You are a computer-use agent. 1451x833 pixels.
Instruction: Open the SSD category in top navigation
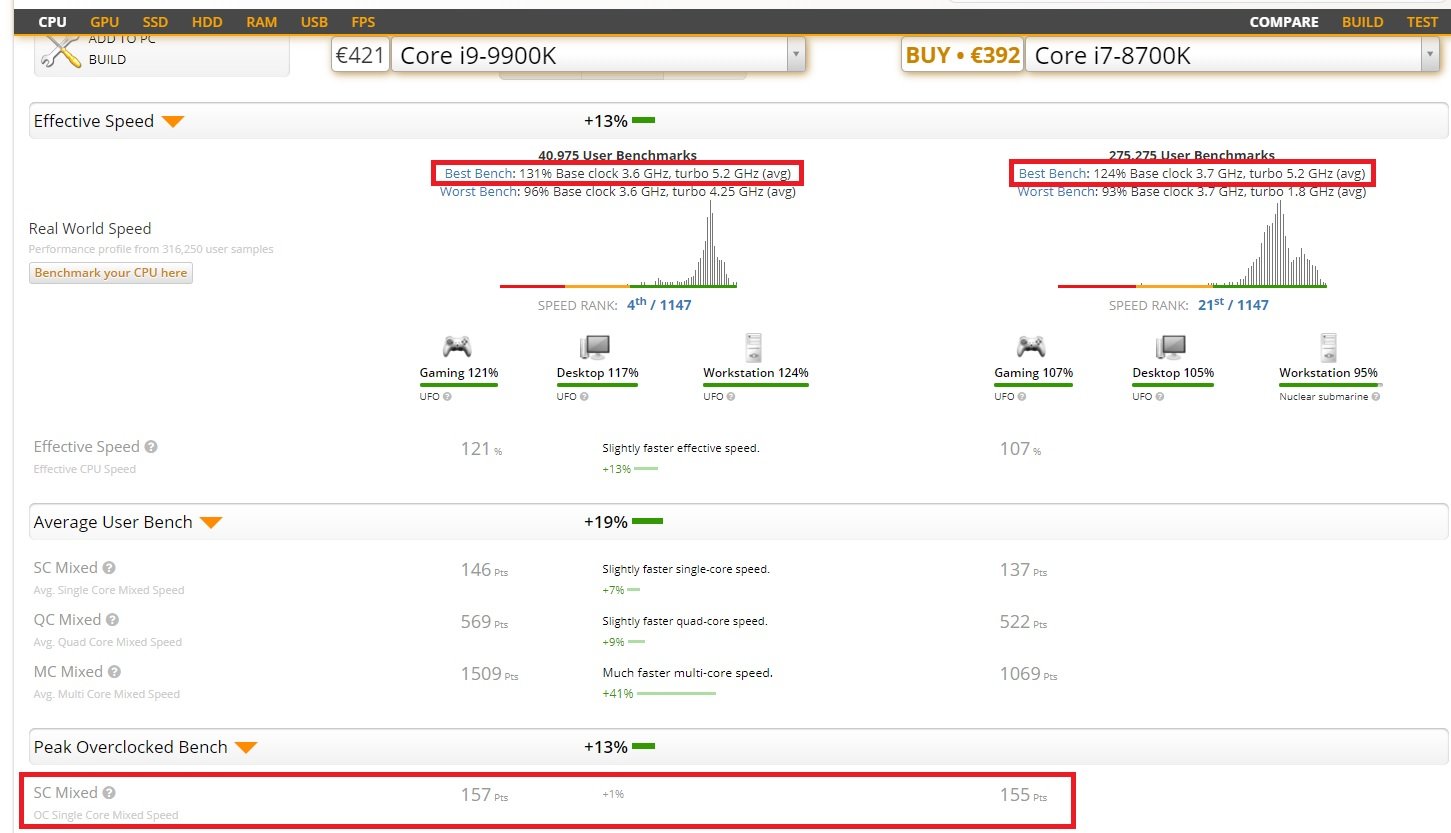point(155,22)
